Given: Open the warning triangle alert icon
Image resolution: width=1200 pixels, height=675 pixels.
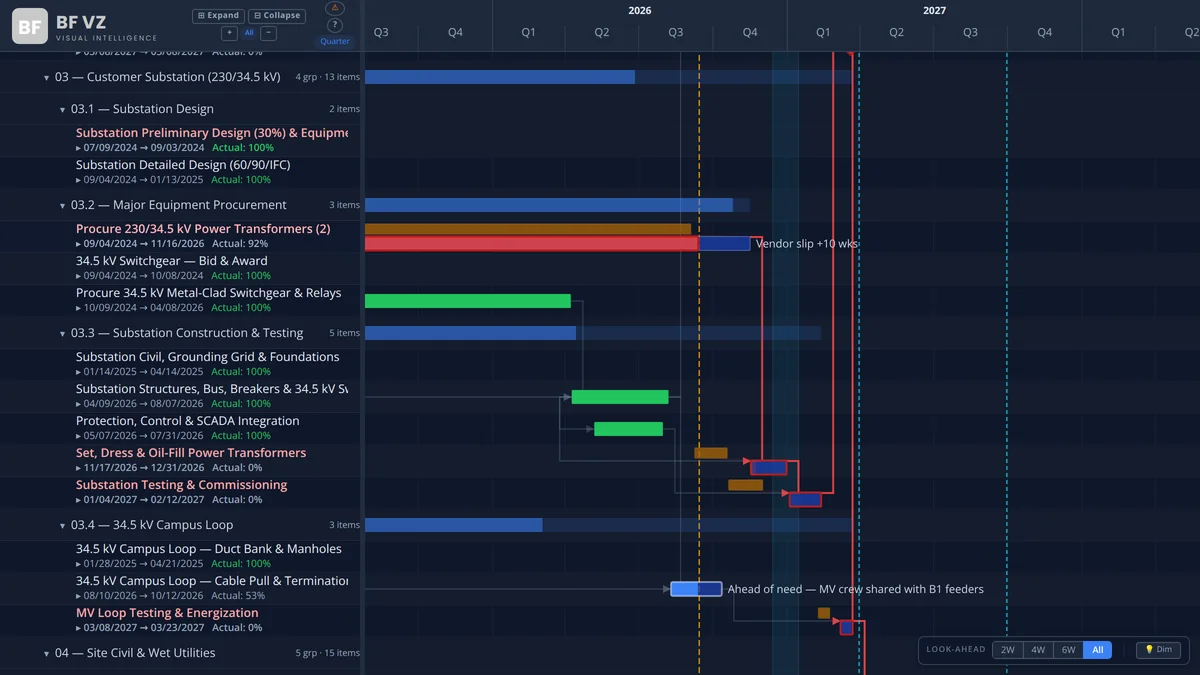Looking at the screenshot, I should click(335, 8).
